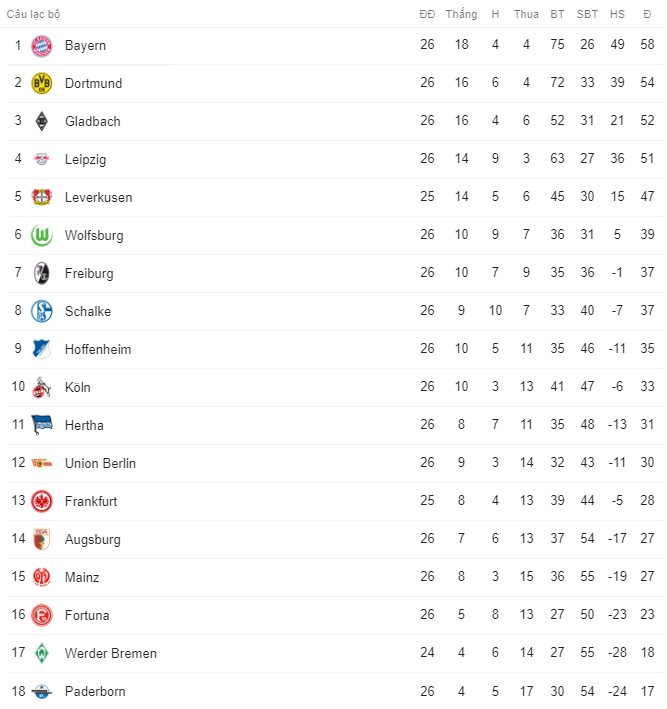Click the Câu lạc bộ header

pos(33,15)
